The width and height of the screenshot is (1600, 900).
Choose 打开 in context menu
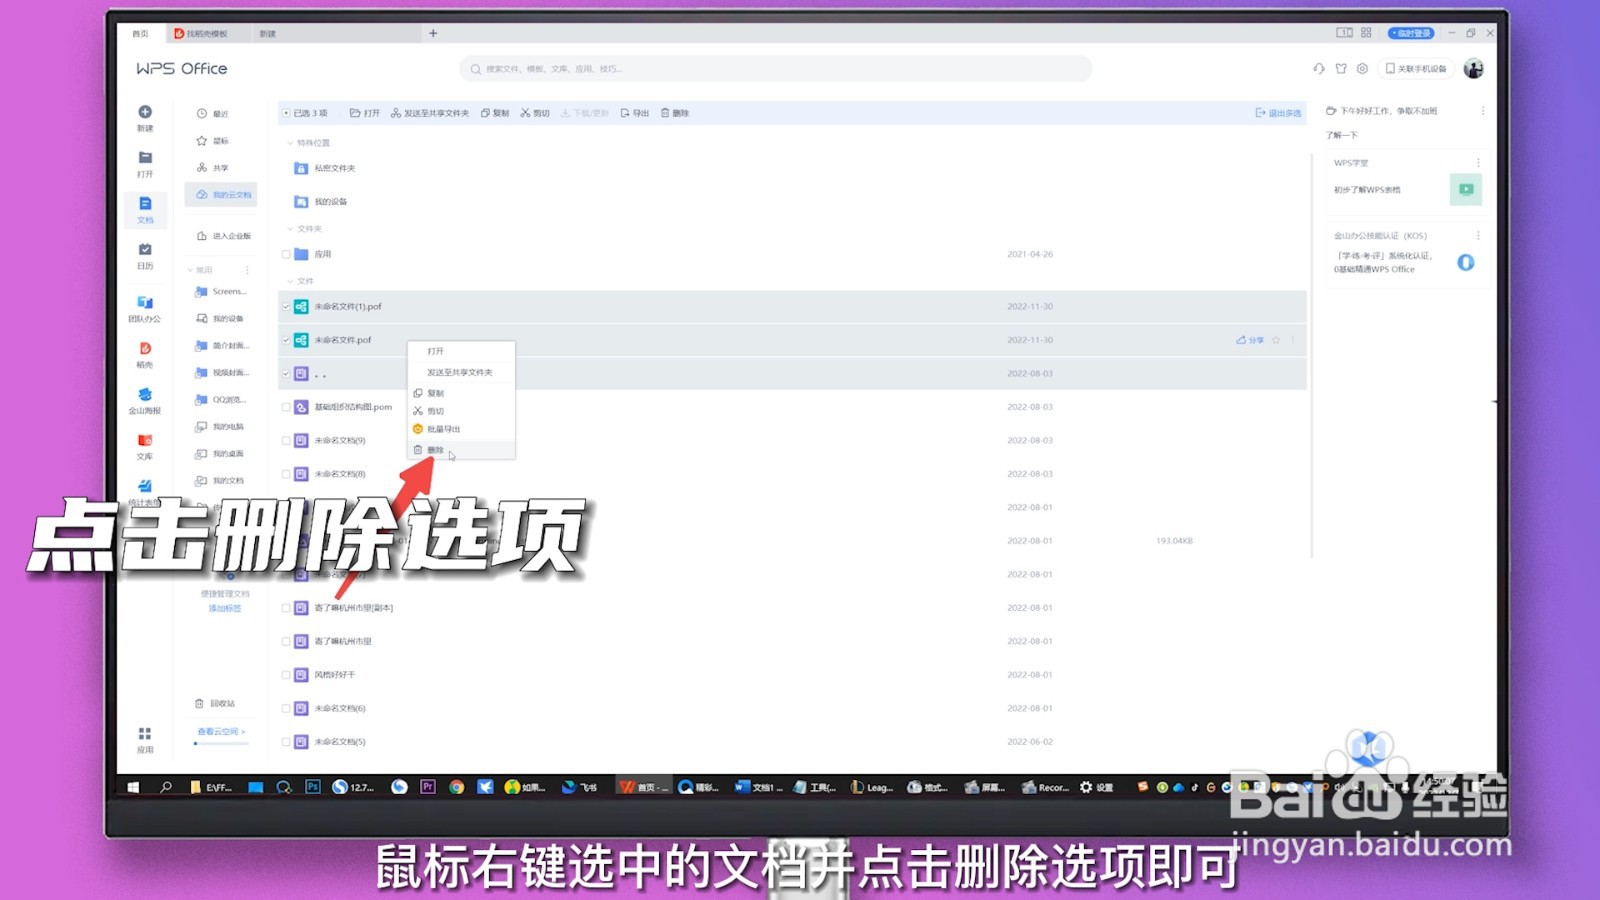[461, 351]
